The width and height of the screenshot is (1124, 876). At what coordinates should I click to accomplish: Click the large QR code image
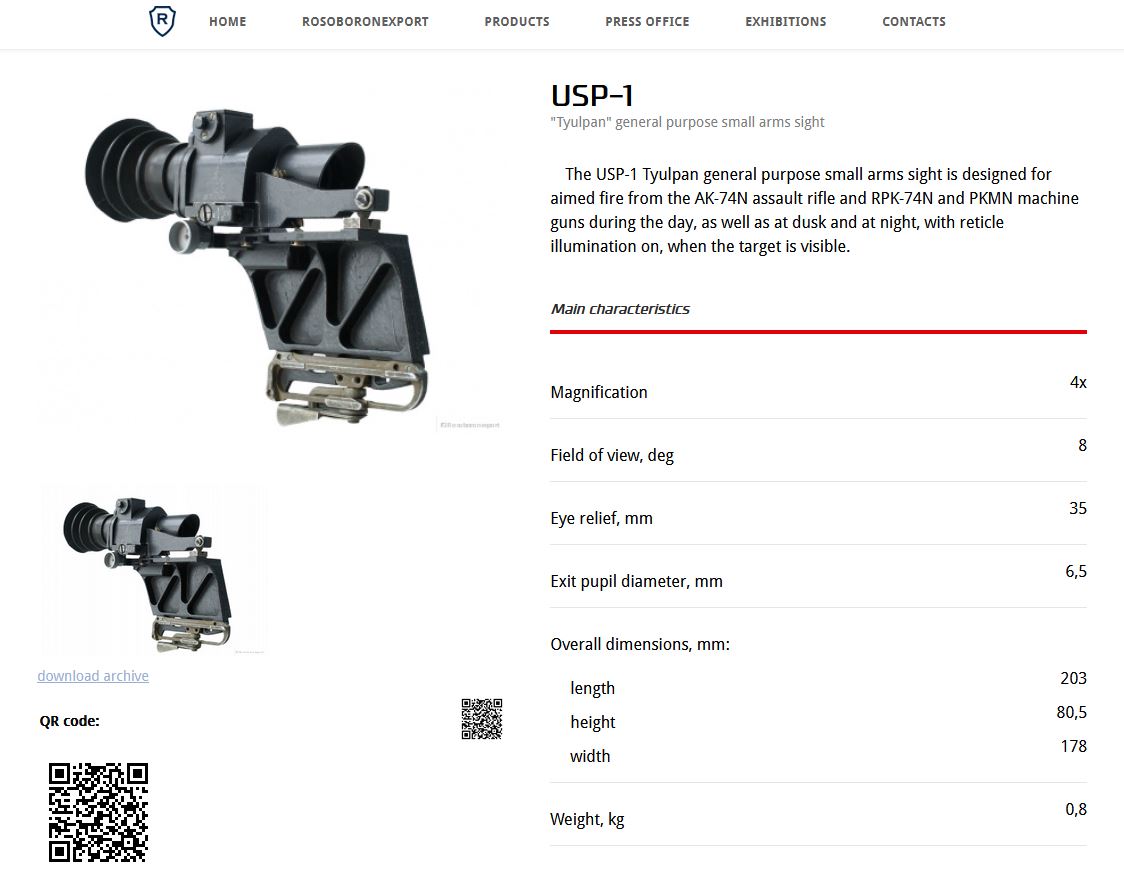pos(98,812)
